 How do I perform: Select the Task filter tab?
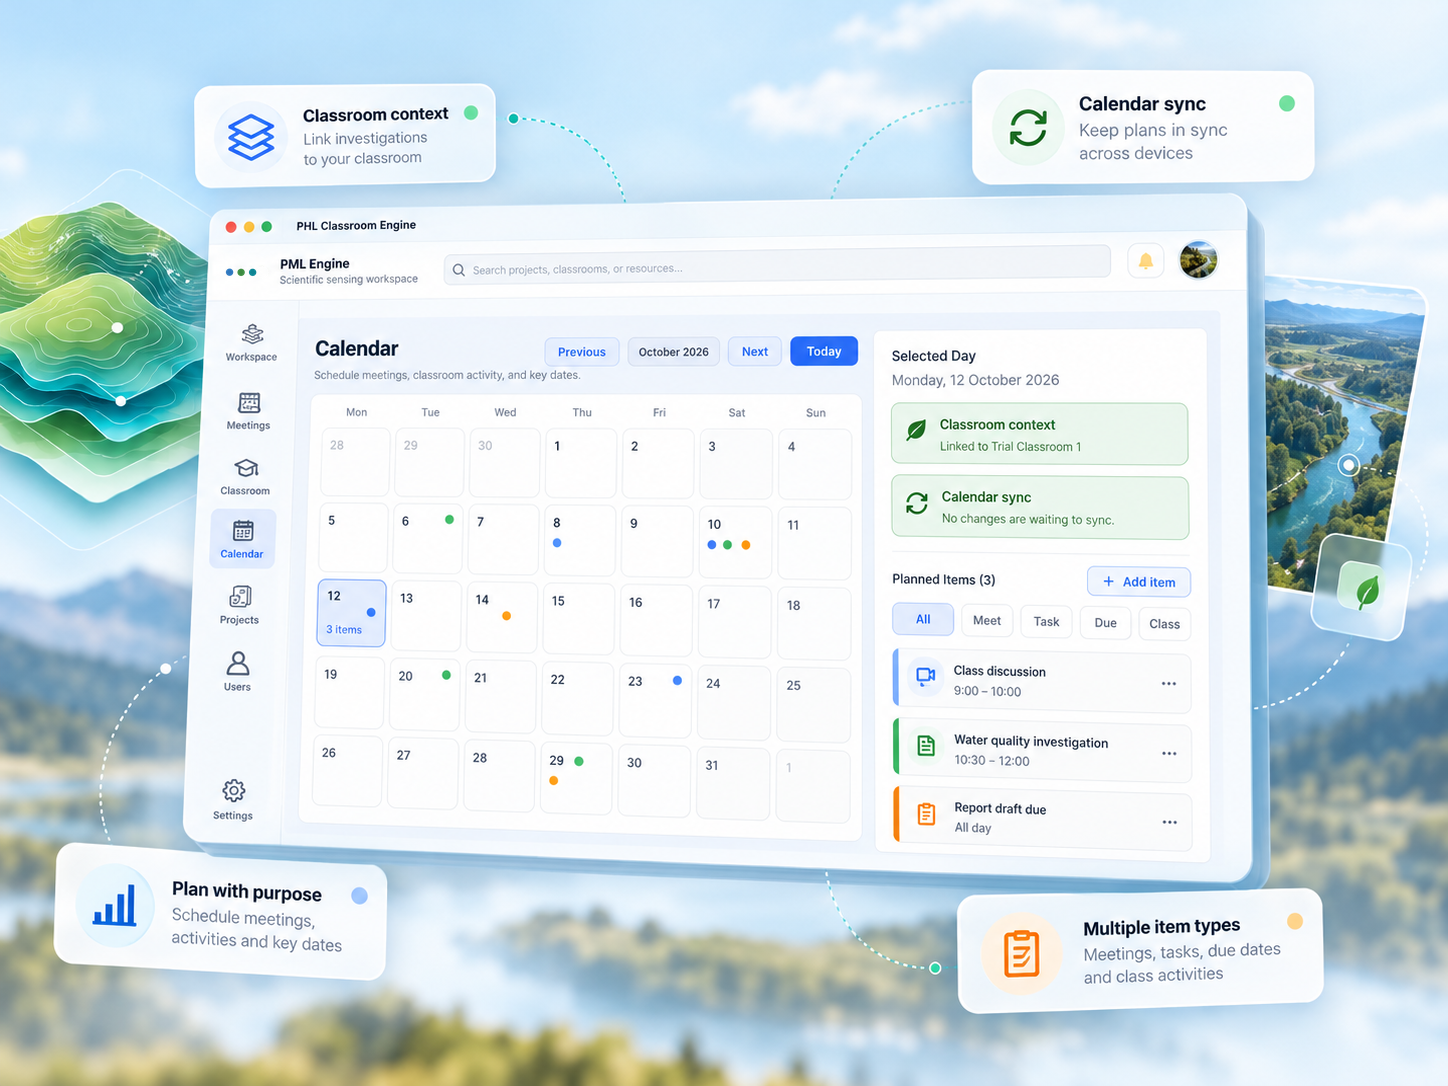click(1046, 621)
